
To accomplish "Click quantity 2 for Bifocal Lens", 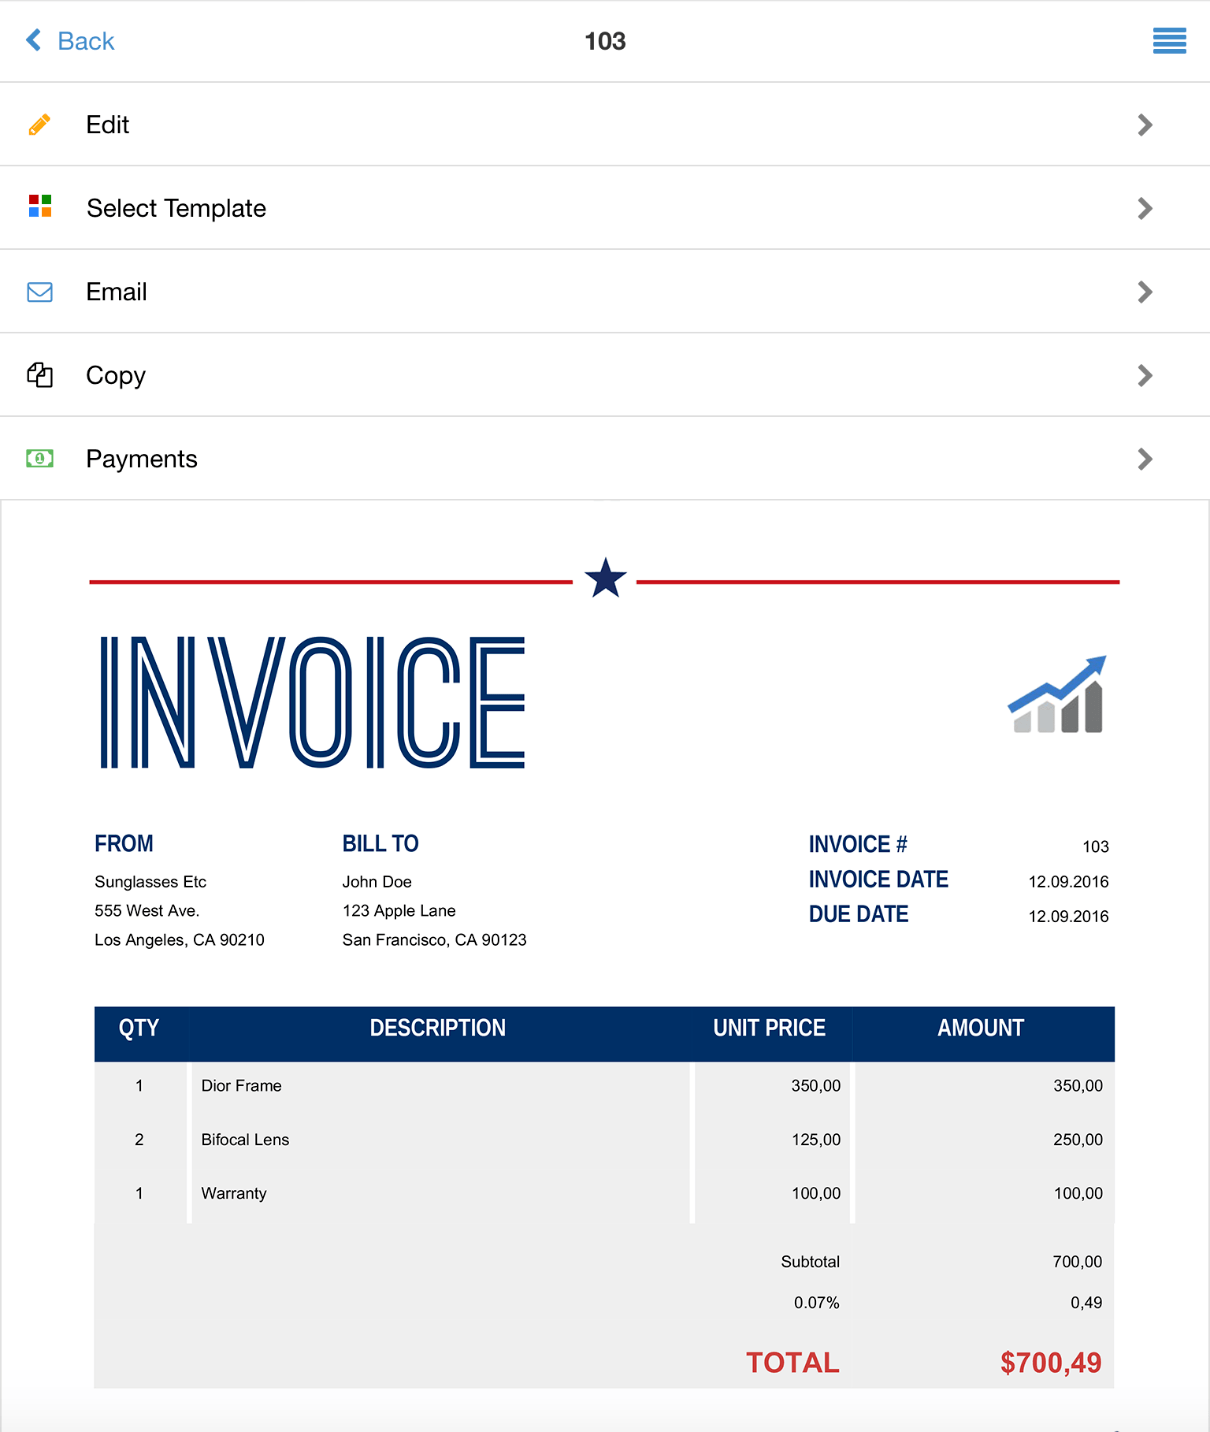I will pos(139,1139).
